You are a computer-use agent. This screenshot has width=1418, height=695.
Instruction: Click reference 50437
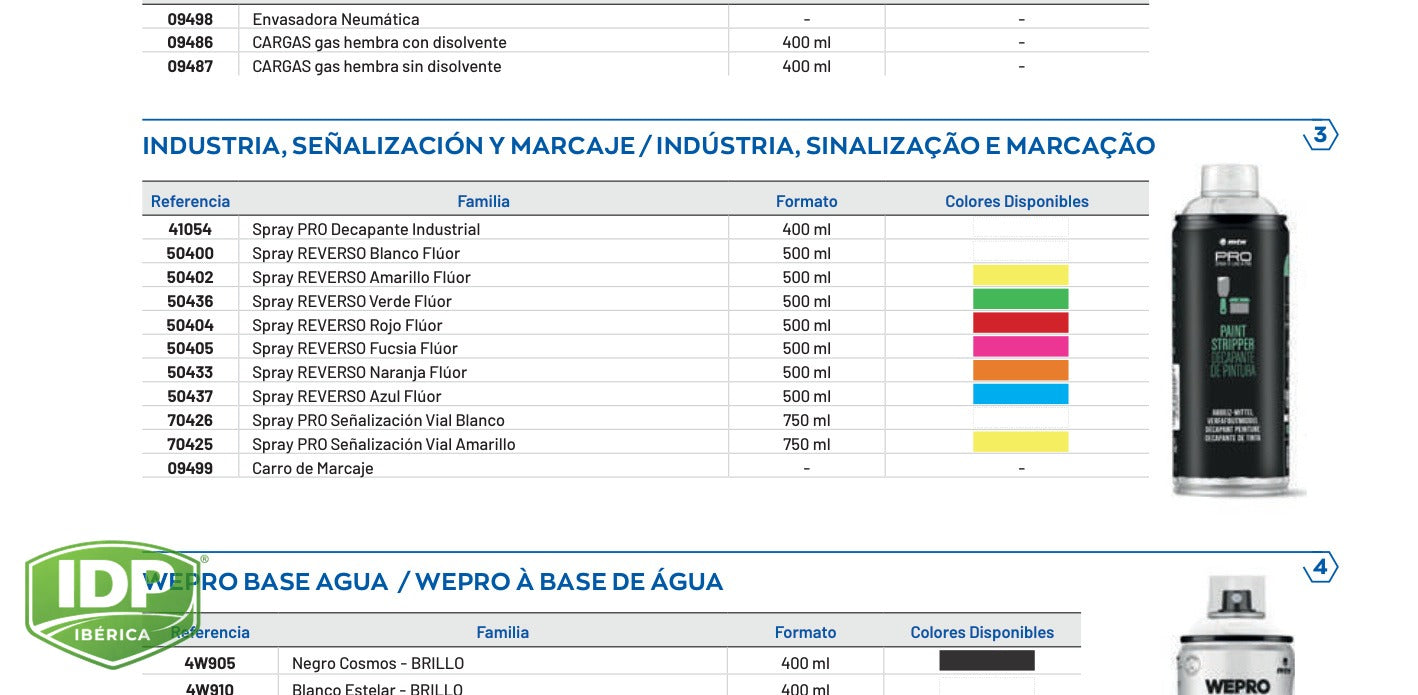tap(190, 396)
